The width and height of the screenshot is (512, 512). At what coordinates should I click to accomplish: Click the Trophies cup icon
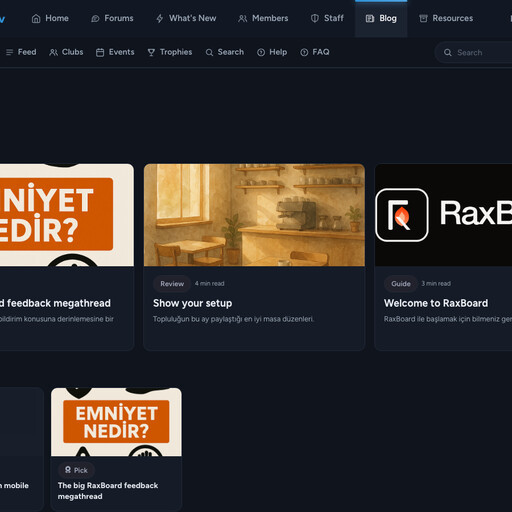pos(151,52)
